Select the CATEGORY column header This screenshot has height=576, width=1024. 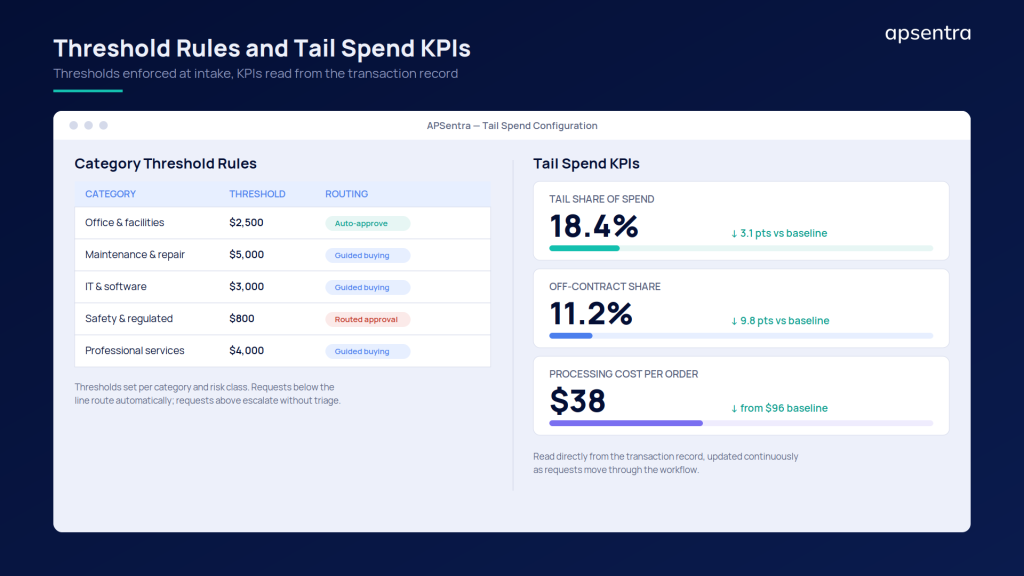pos(110,194)
